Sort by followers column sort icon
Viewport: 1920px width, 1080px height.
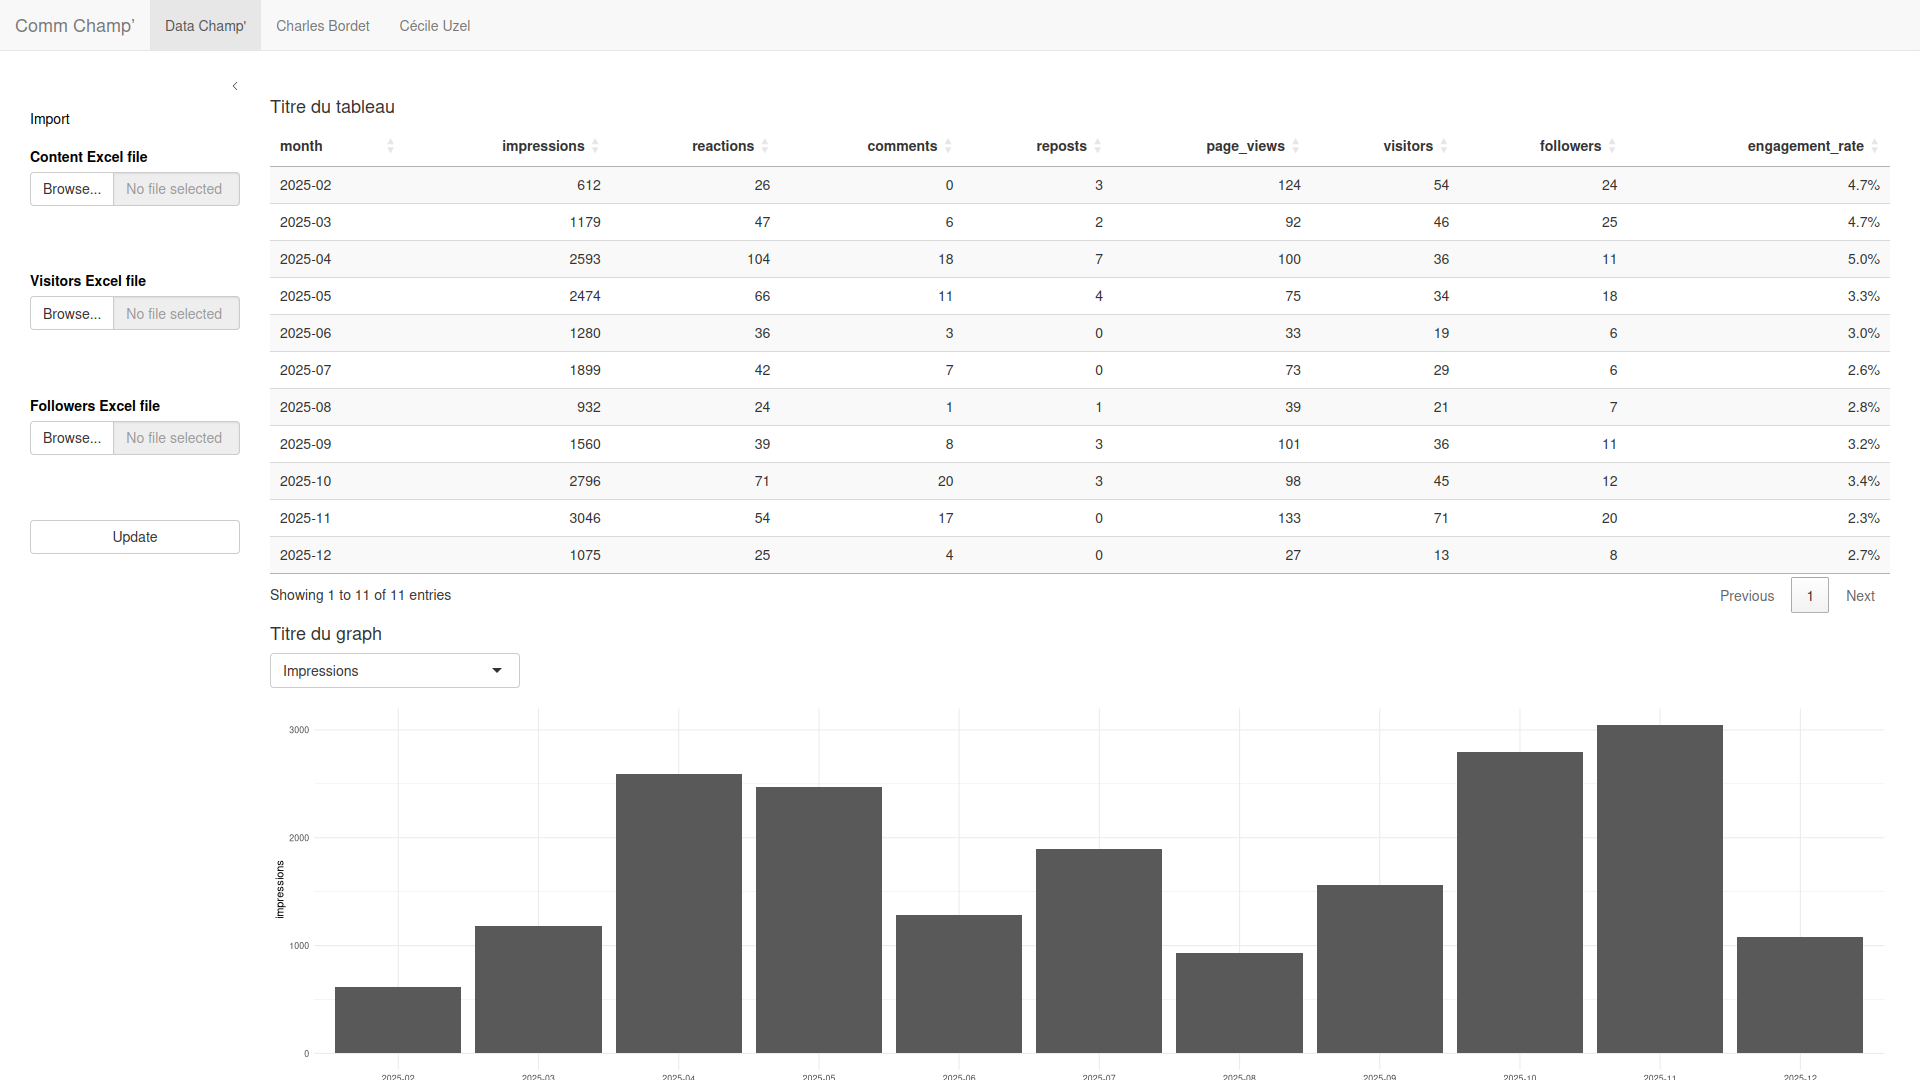[1612, 146]
